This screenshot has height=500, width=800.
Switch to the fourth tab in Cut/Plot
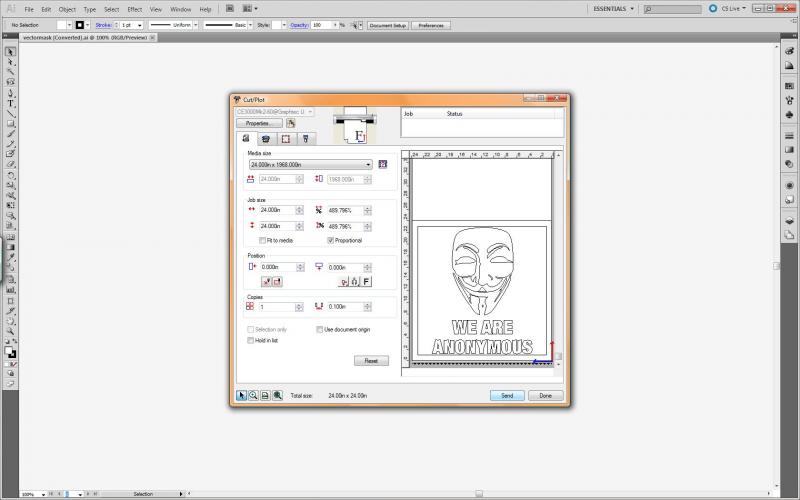click(x=306, y=139)
